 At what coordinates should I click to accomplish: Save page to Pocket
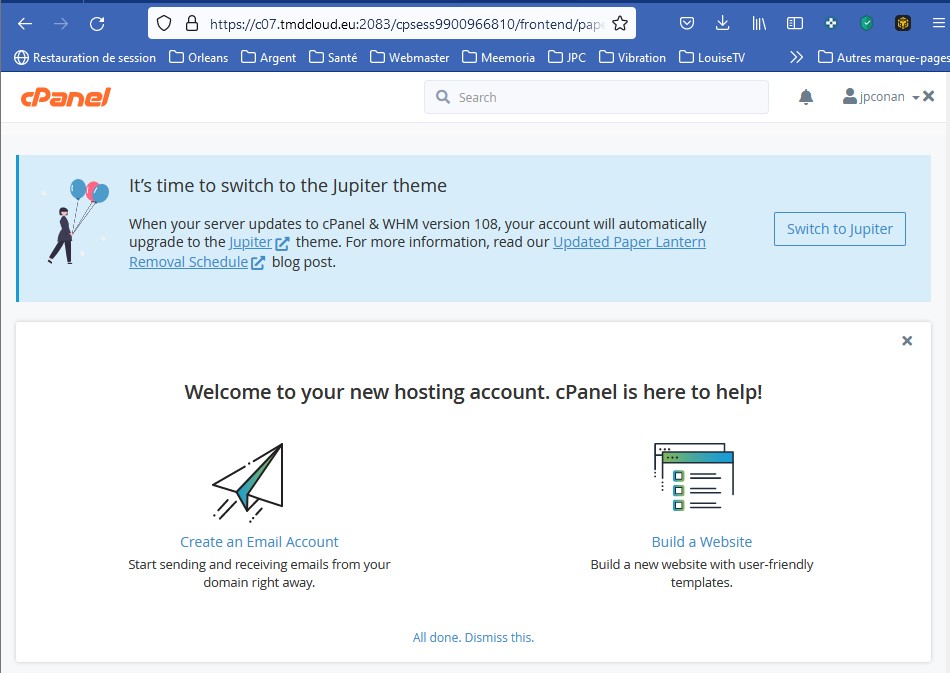(687, 23)
